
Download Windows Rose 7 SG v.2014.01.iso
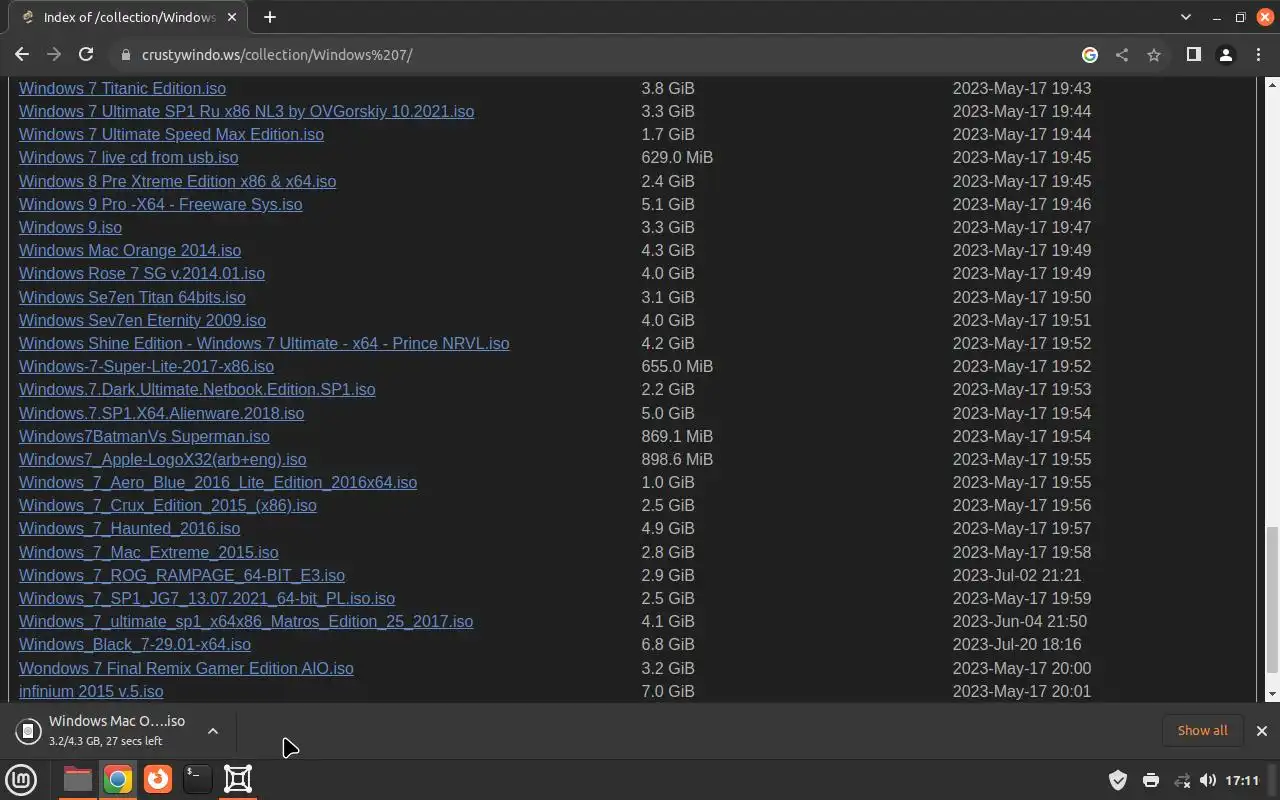coord(142,273)
